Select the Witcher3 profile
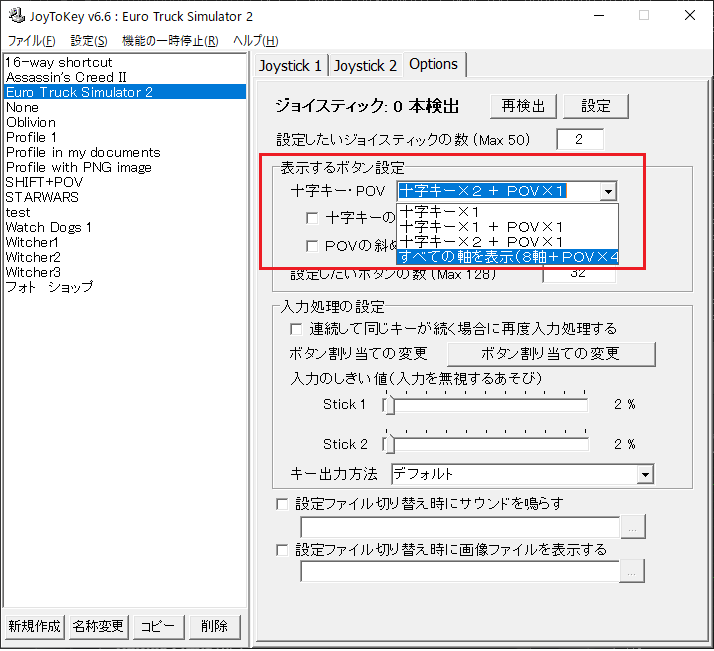Screen dimensions: 714x651 tap(125, 273)
